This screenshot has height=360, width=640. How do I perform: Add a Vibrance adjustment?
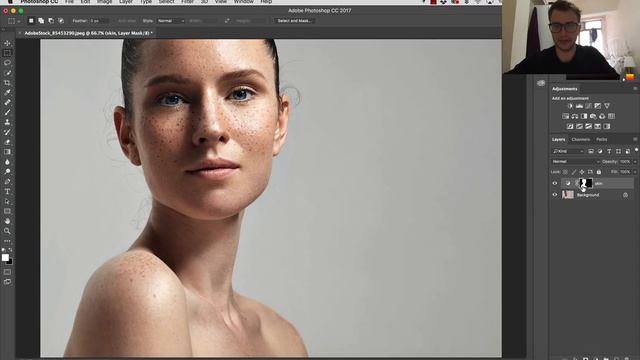(x=607, y=106)
